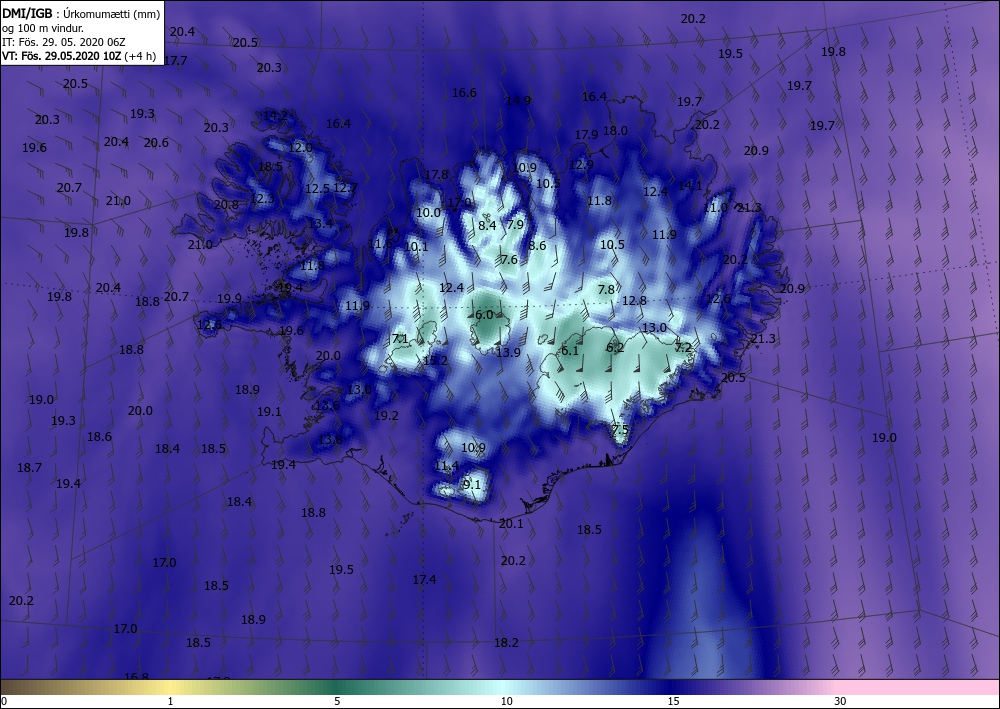Select the 17.4 reading in the southern sea

point(424,579)
